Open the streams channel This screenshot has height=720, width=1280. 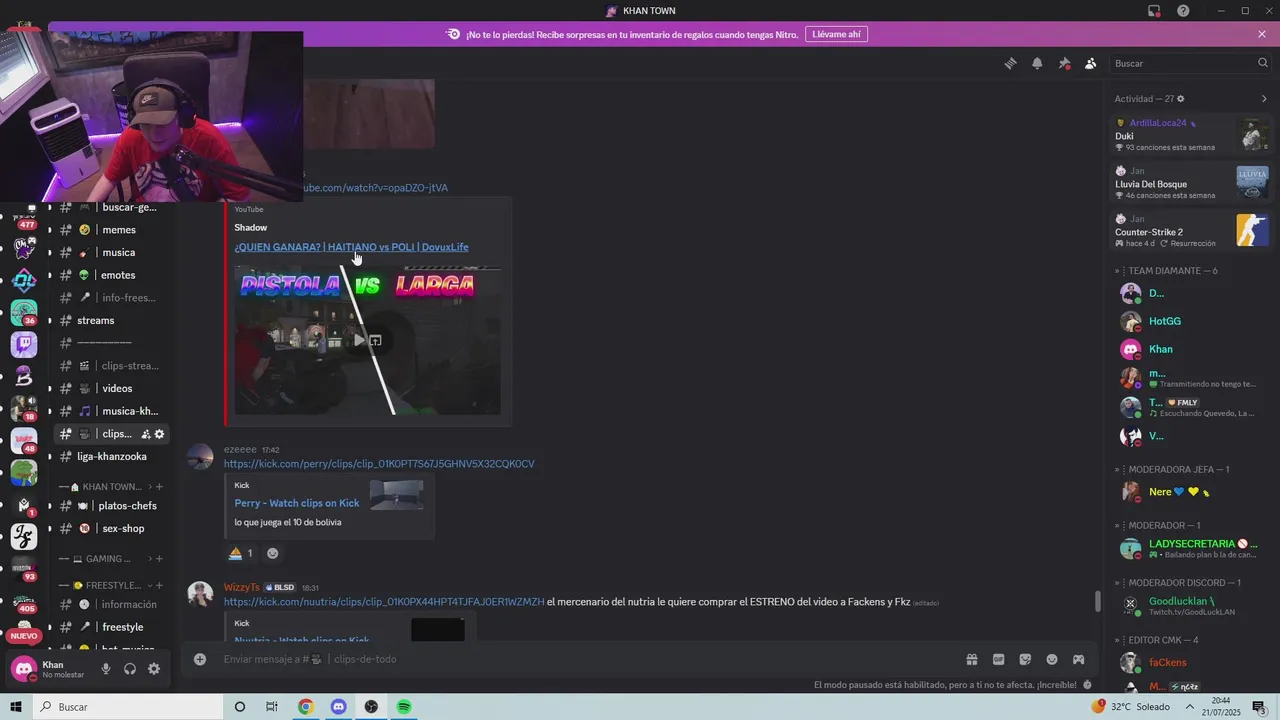pyautogui.click(x=110, y=320)
